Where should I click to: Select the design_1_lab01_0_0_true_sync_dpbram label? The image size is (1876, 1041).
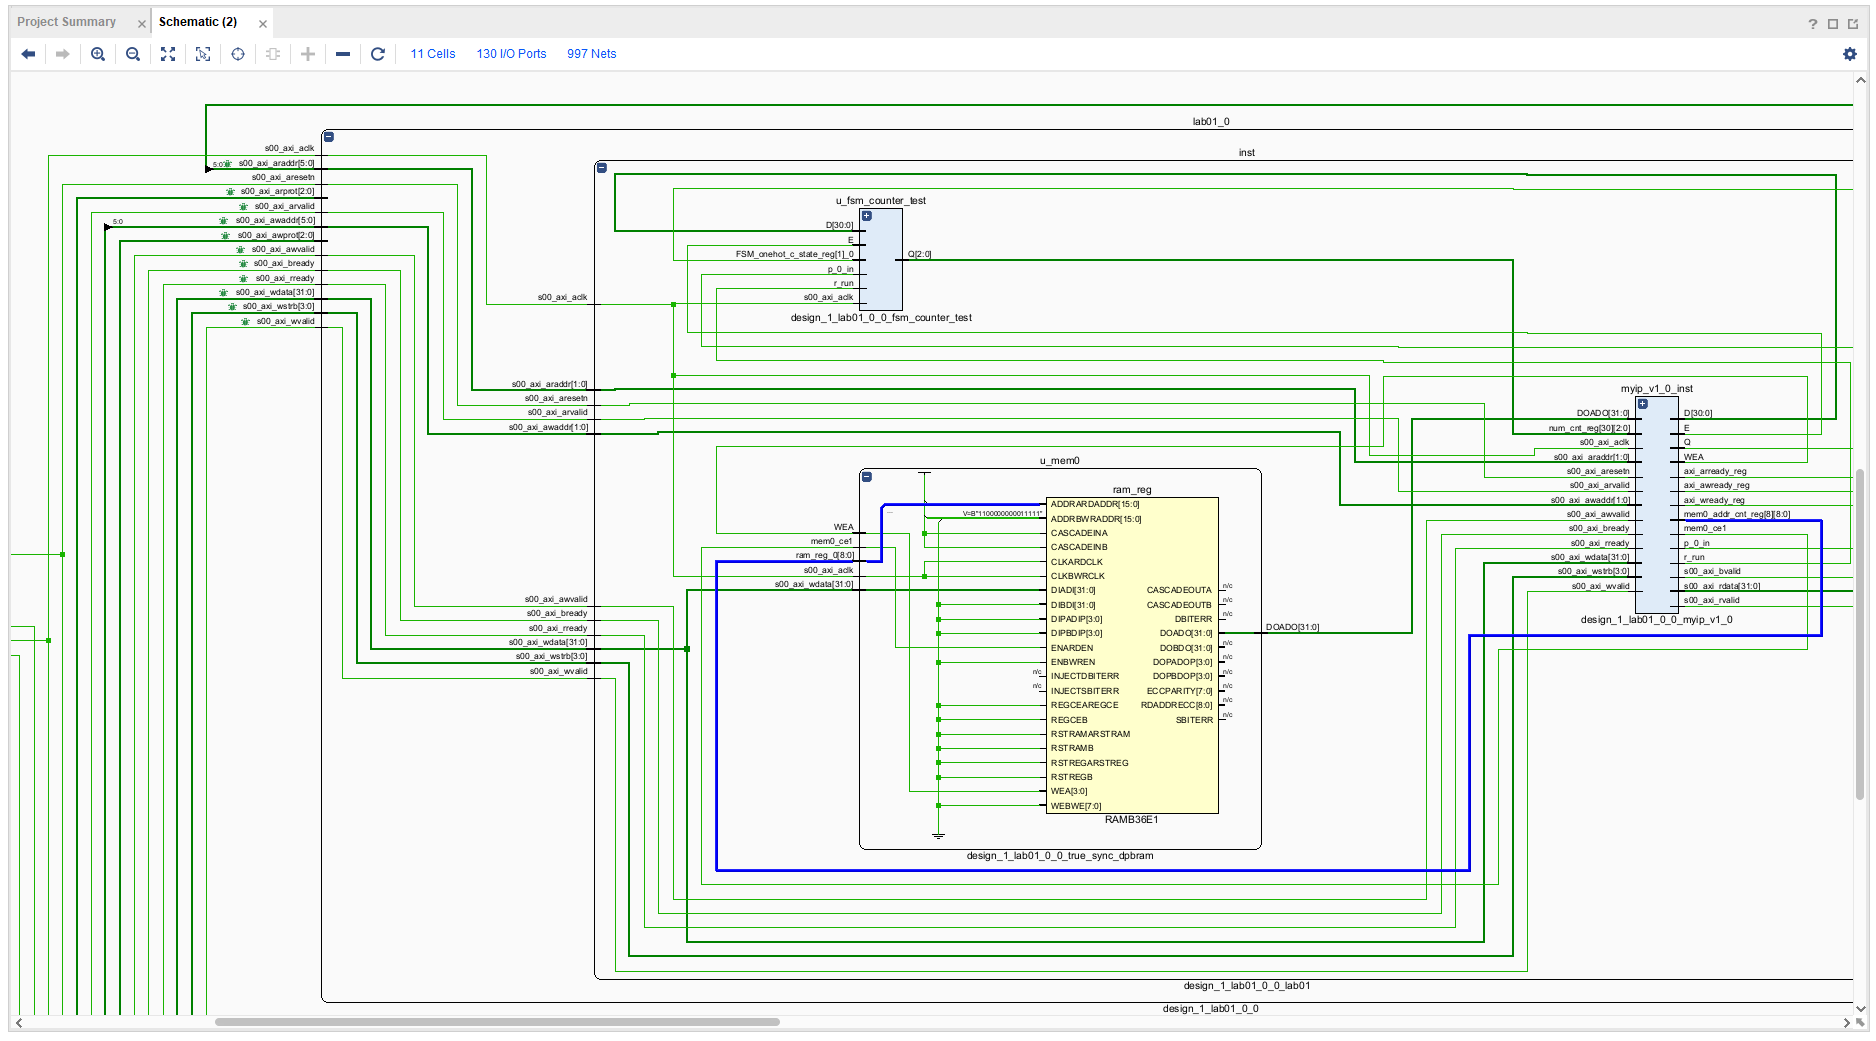[x=1060, y=856]
